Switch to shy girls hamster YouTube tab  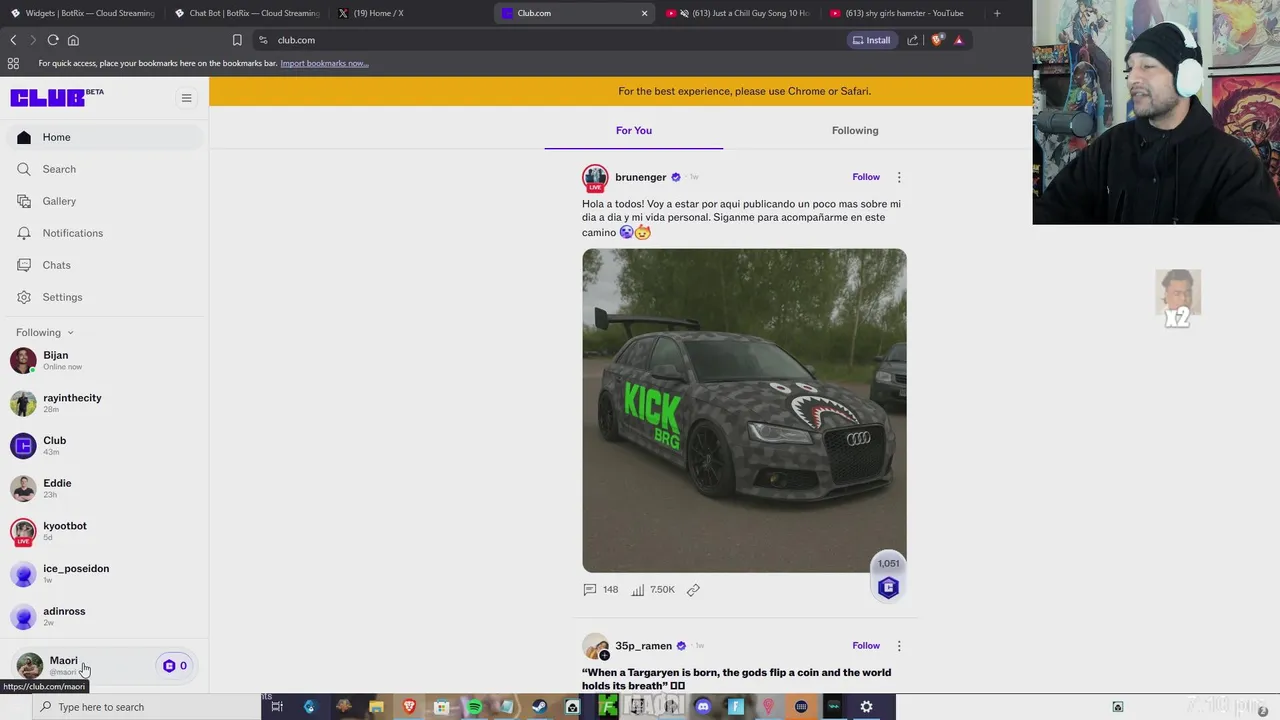pos(902,13)
